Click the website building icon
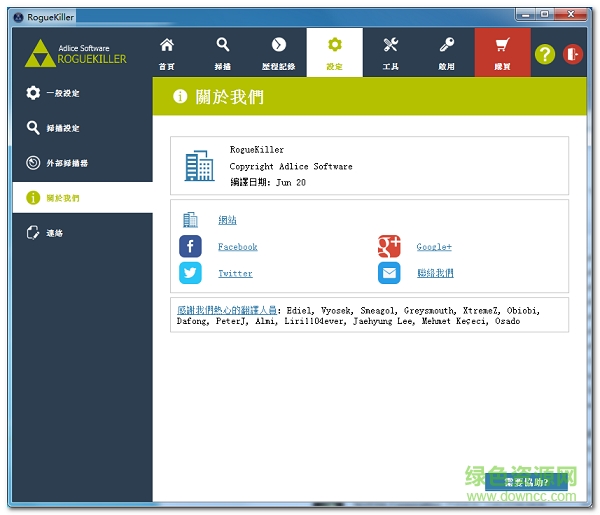This screenshot has width=600, height=515. [x=190, y=220]
